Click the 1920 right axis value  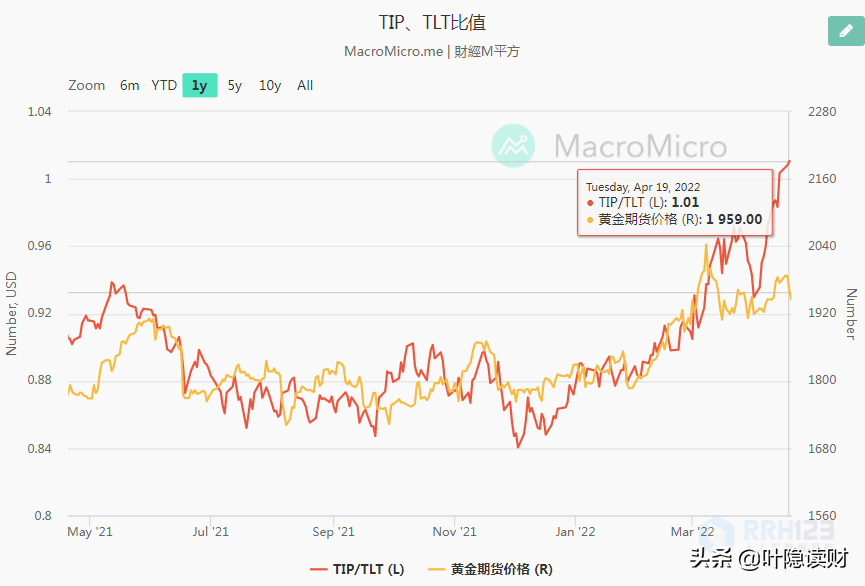[x=822, y=313]
